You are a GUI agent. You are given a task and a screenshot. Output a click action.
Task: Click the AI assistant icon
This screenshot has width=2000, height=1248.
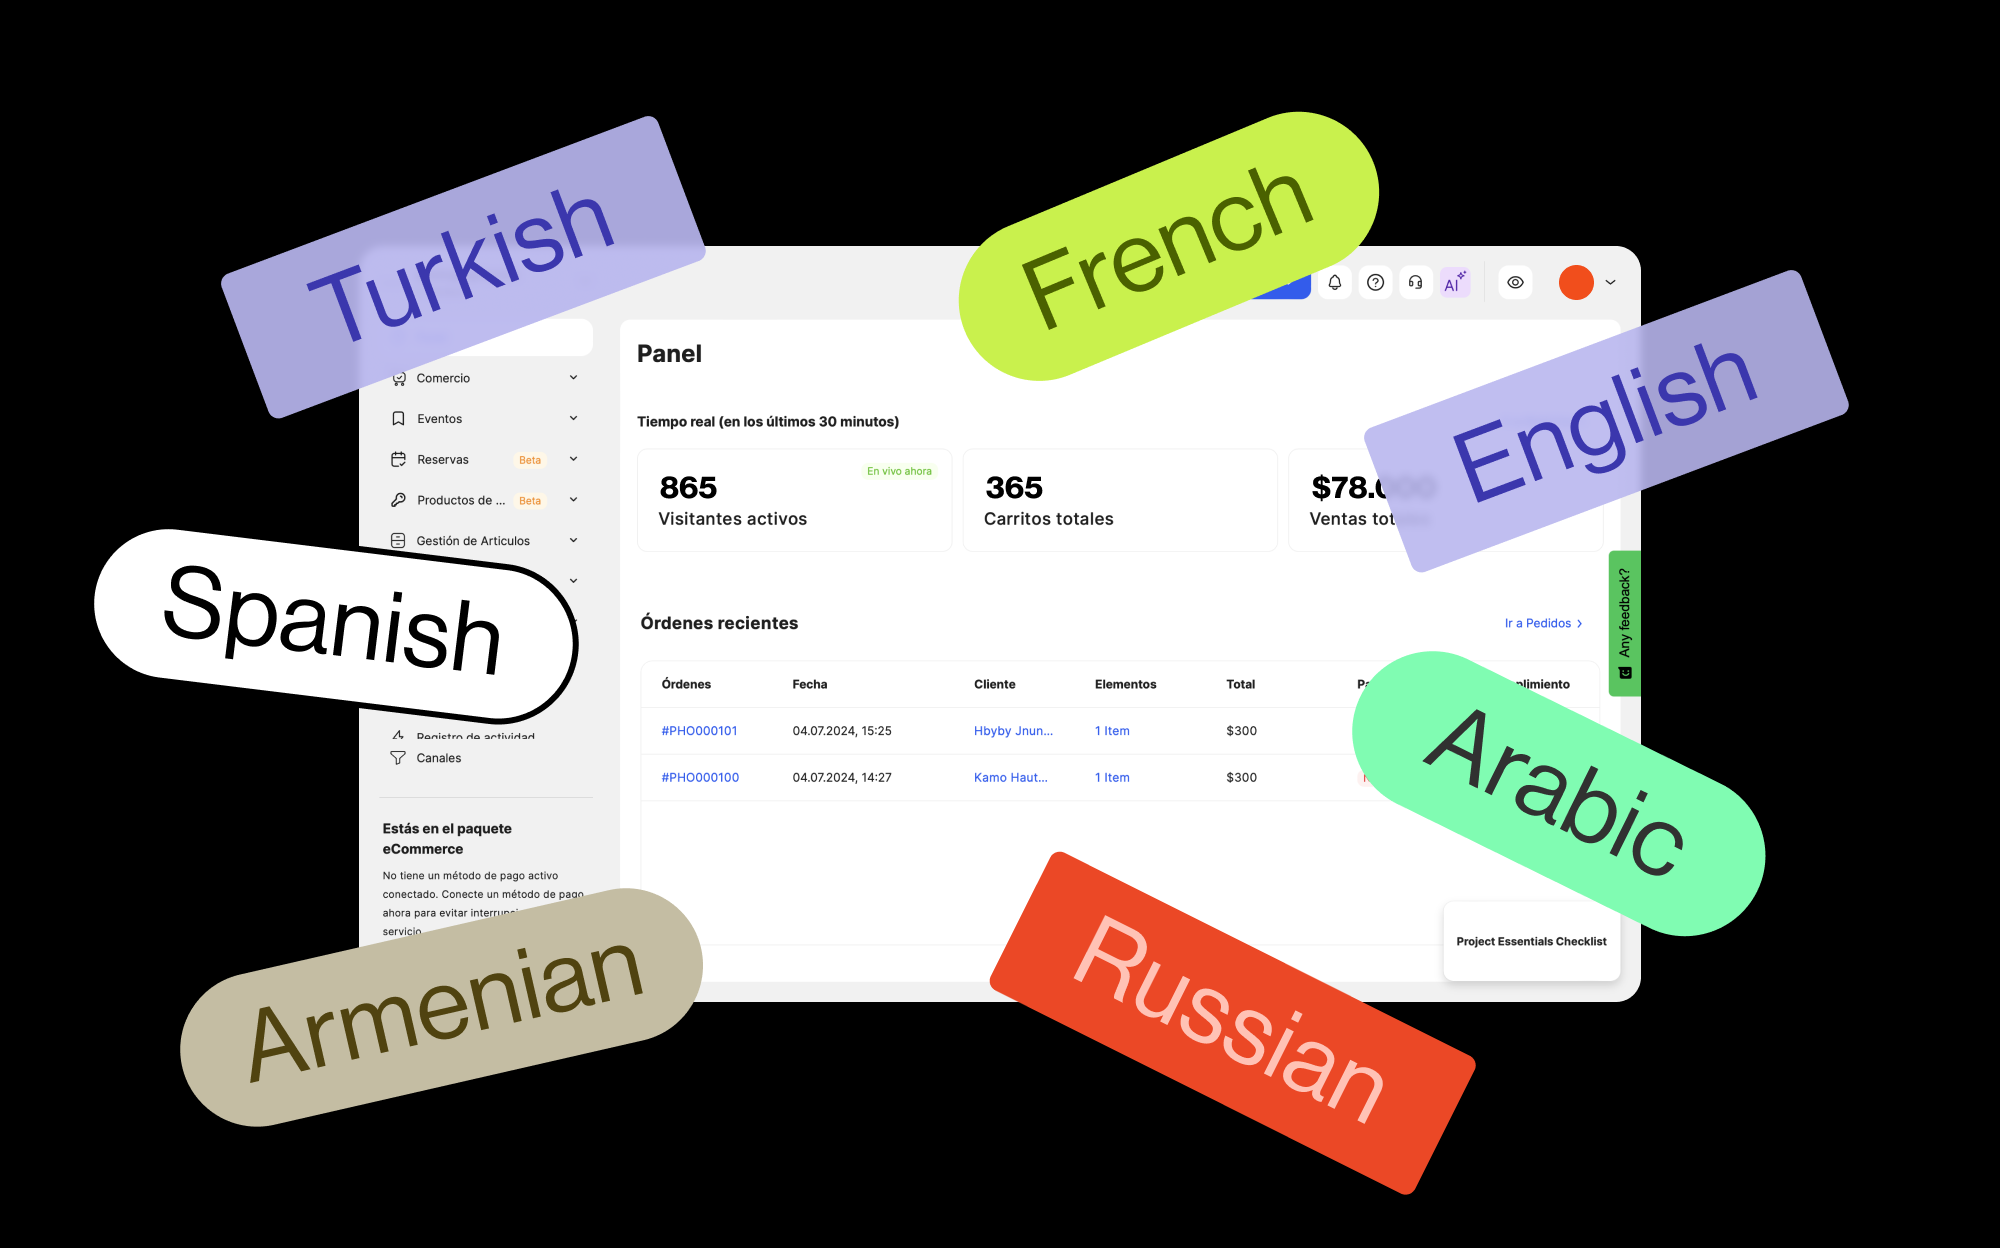coord(1448,283)
